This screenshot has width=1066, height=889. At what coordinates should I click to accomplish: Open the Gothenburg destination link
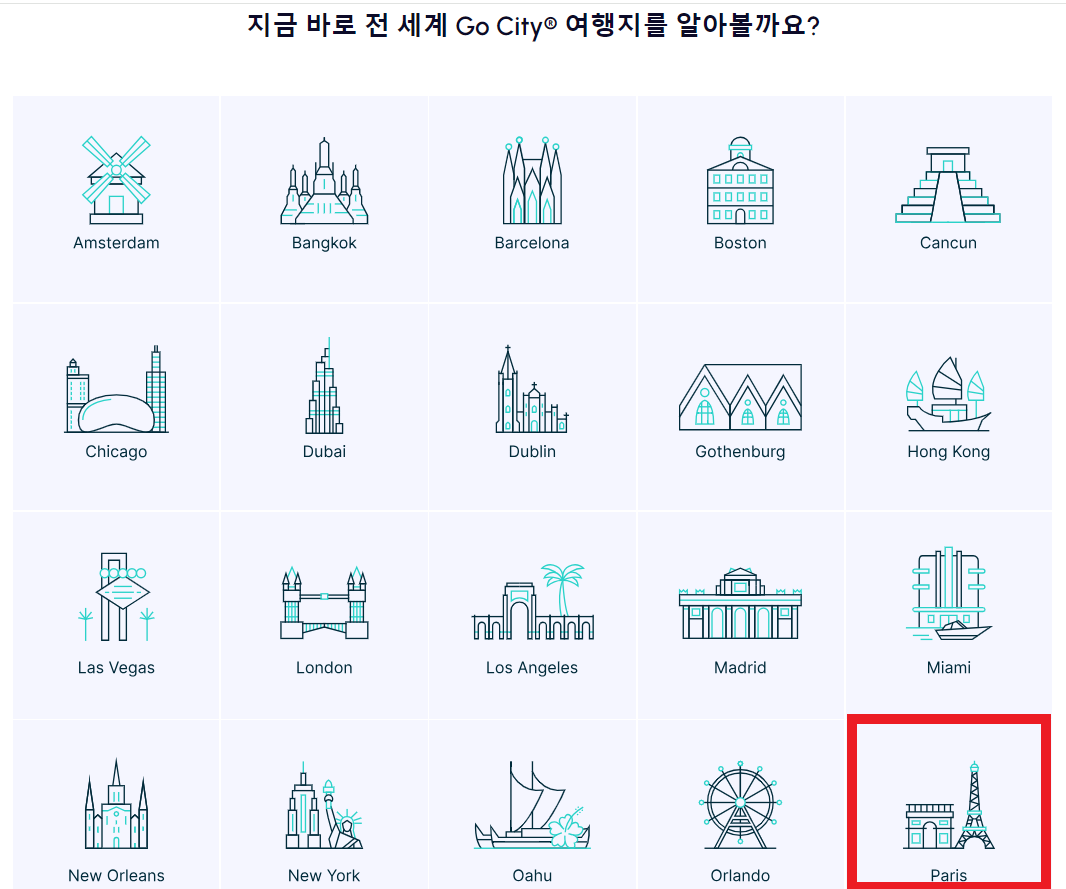click(x=740, y=452)
